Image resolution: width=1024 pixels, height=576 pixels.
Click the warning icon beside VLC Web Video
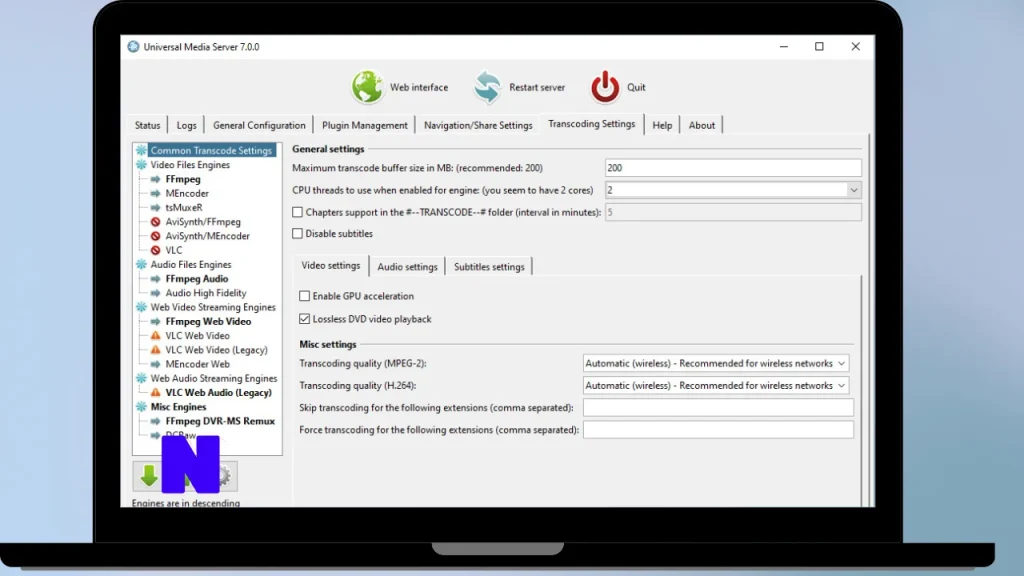(x=155, y=336)
